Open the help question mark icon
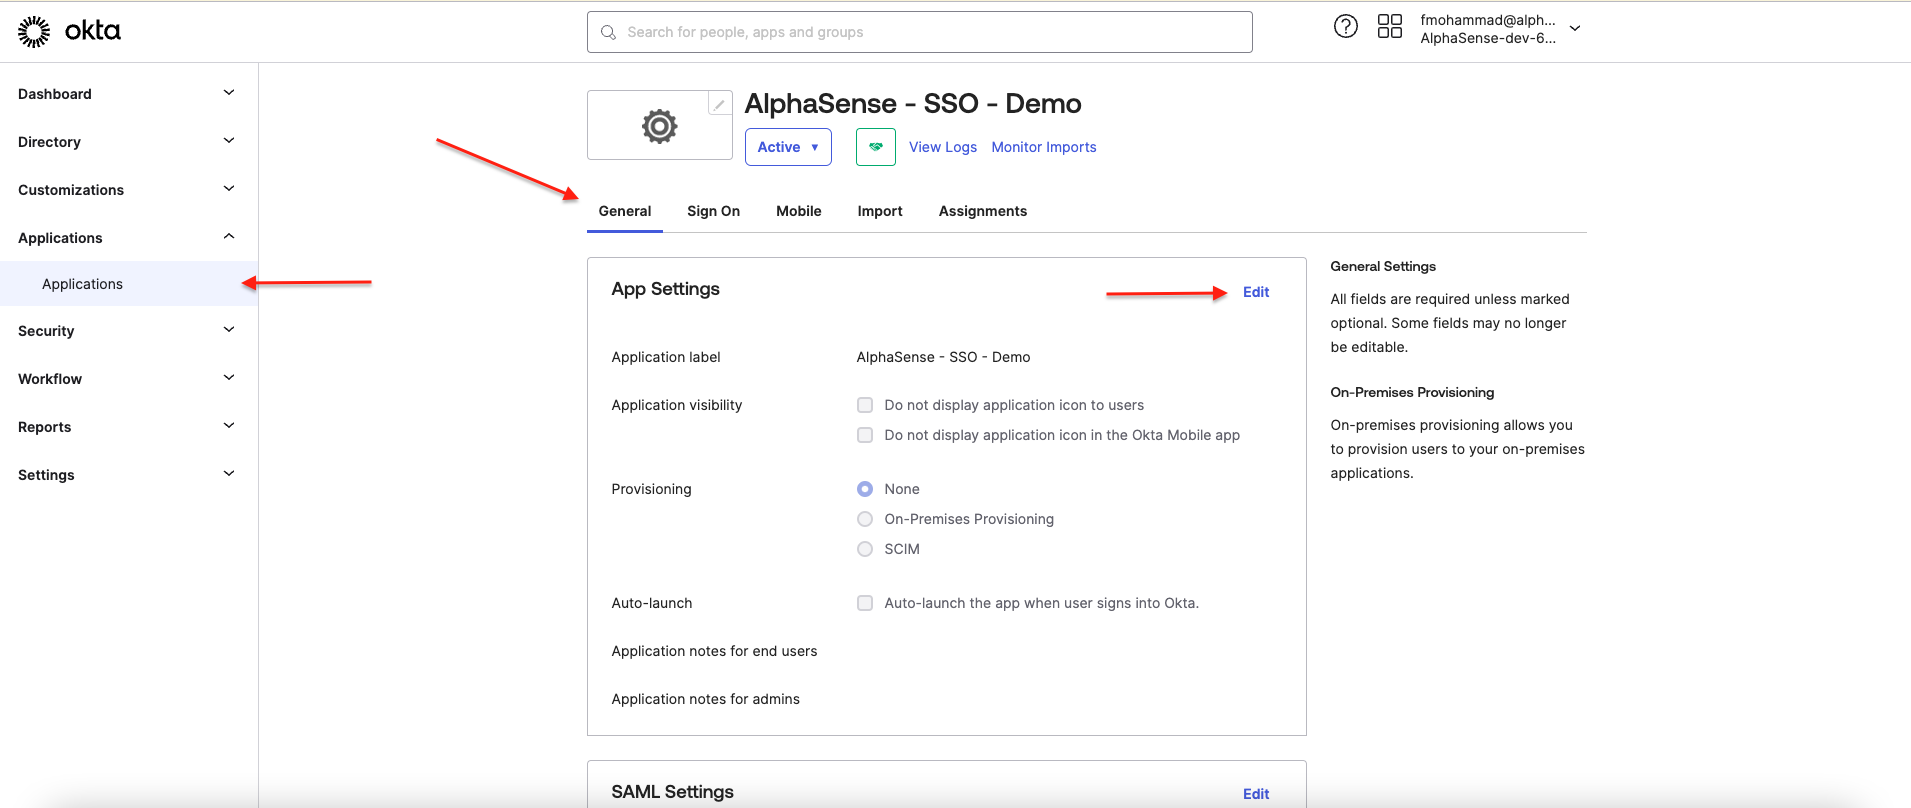The height and width of the screenshot is (808, 1911). (1346, 27)
